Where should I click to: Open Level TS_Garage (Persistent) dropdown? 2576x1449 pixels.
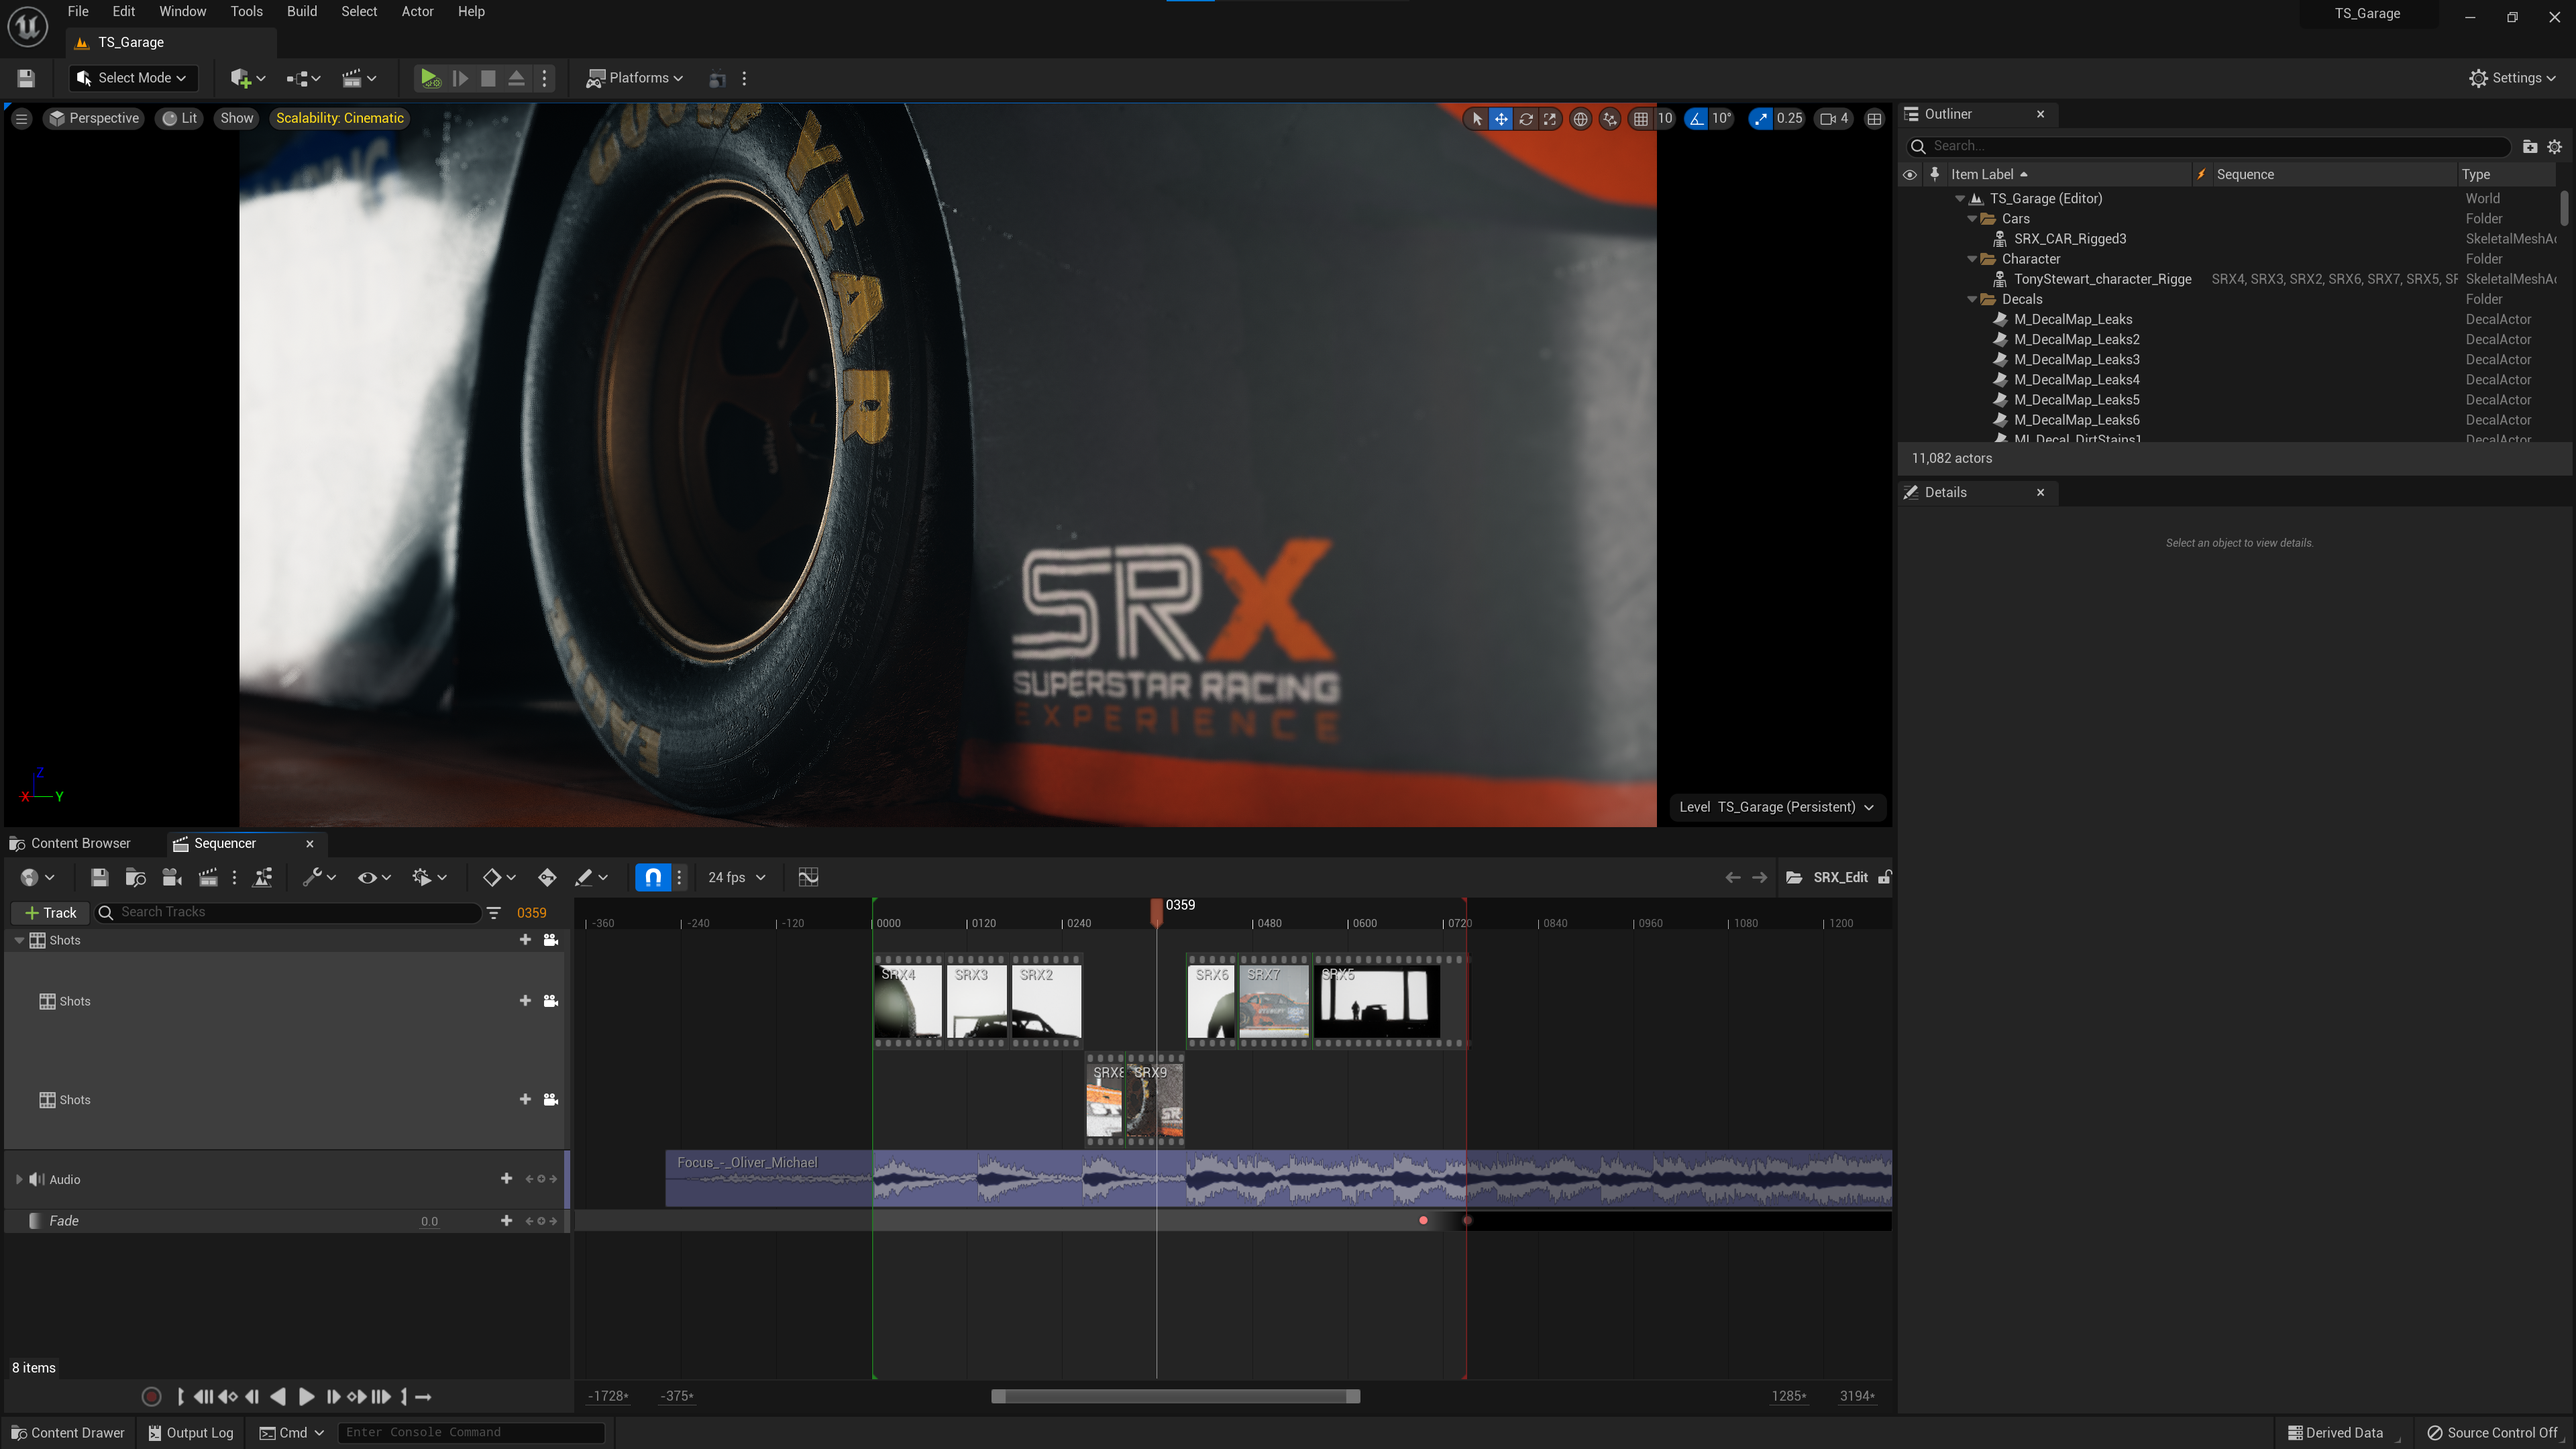click(x=1777, y=807)
